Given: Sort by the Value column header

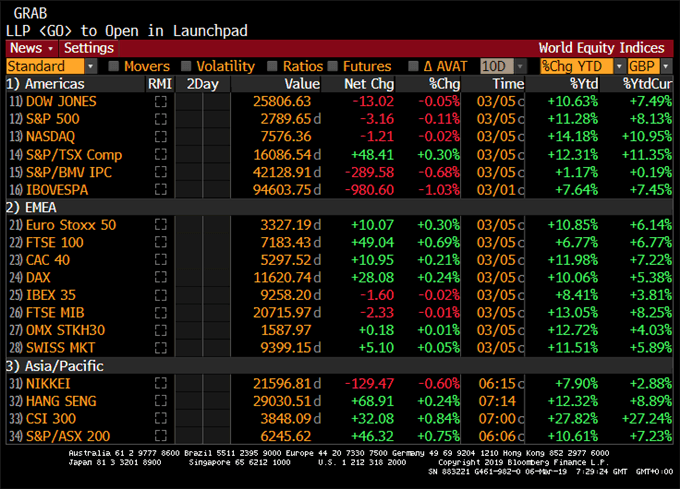Looking at the screenshot, I should [x=302, y=84].
